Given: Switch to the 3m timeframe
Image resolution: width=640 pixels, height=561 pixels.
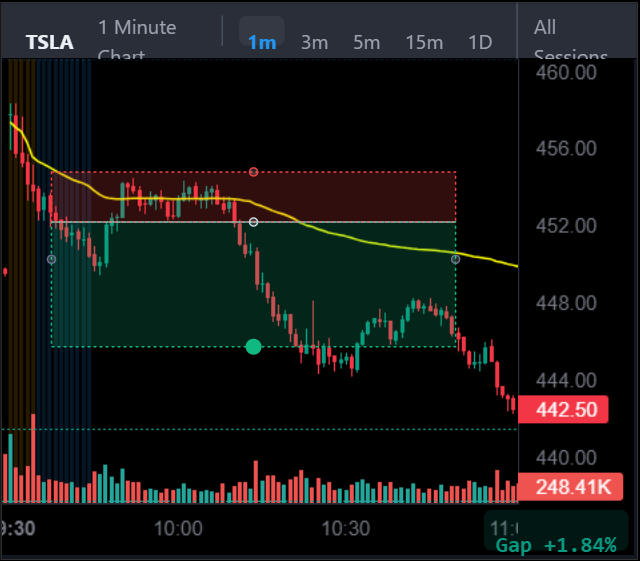Looking at the screenshot, I should 314,42.
